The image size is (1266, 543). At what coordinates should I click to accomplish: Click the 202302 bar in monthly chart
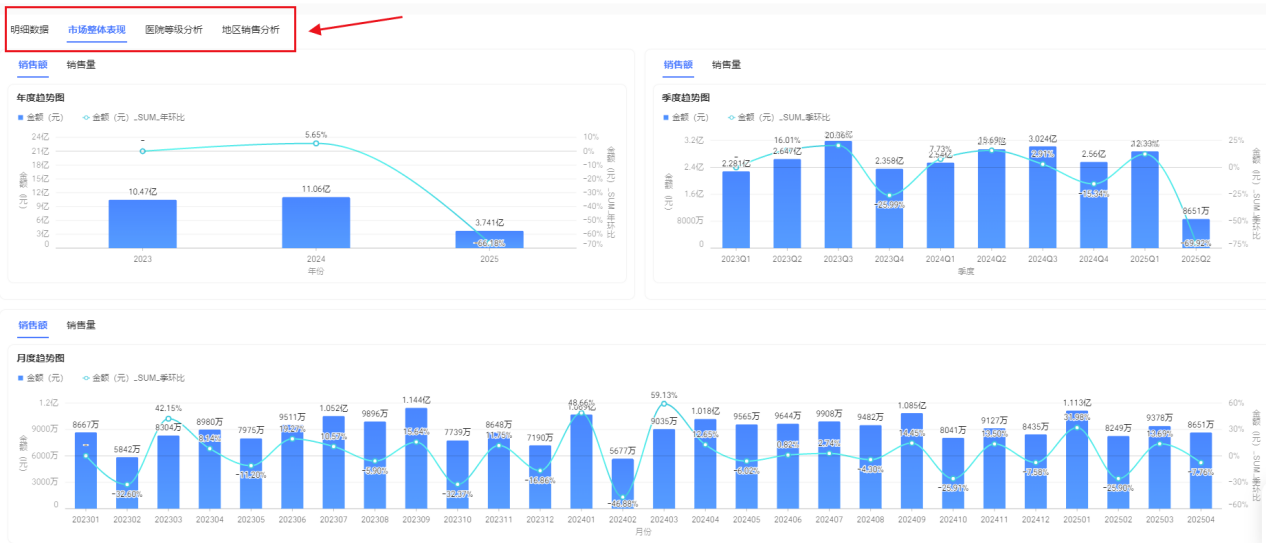pos(127,482)
